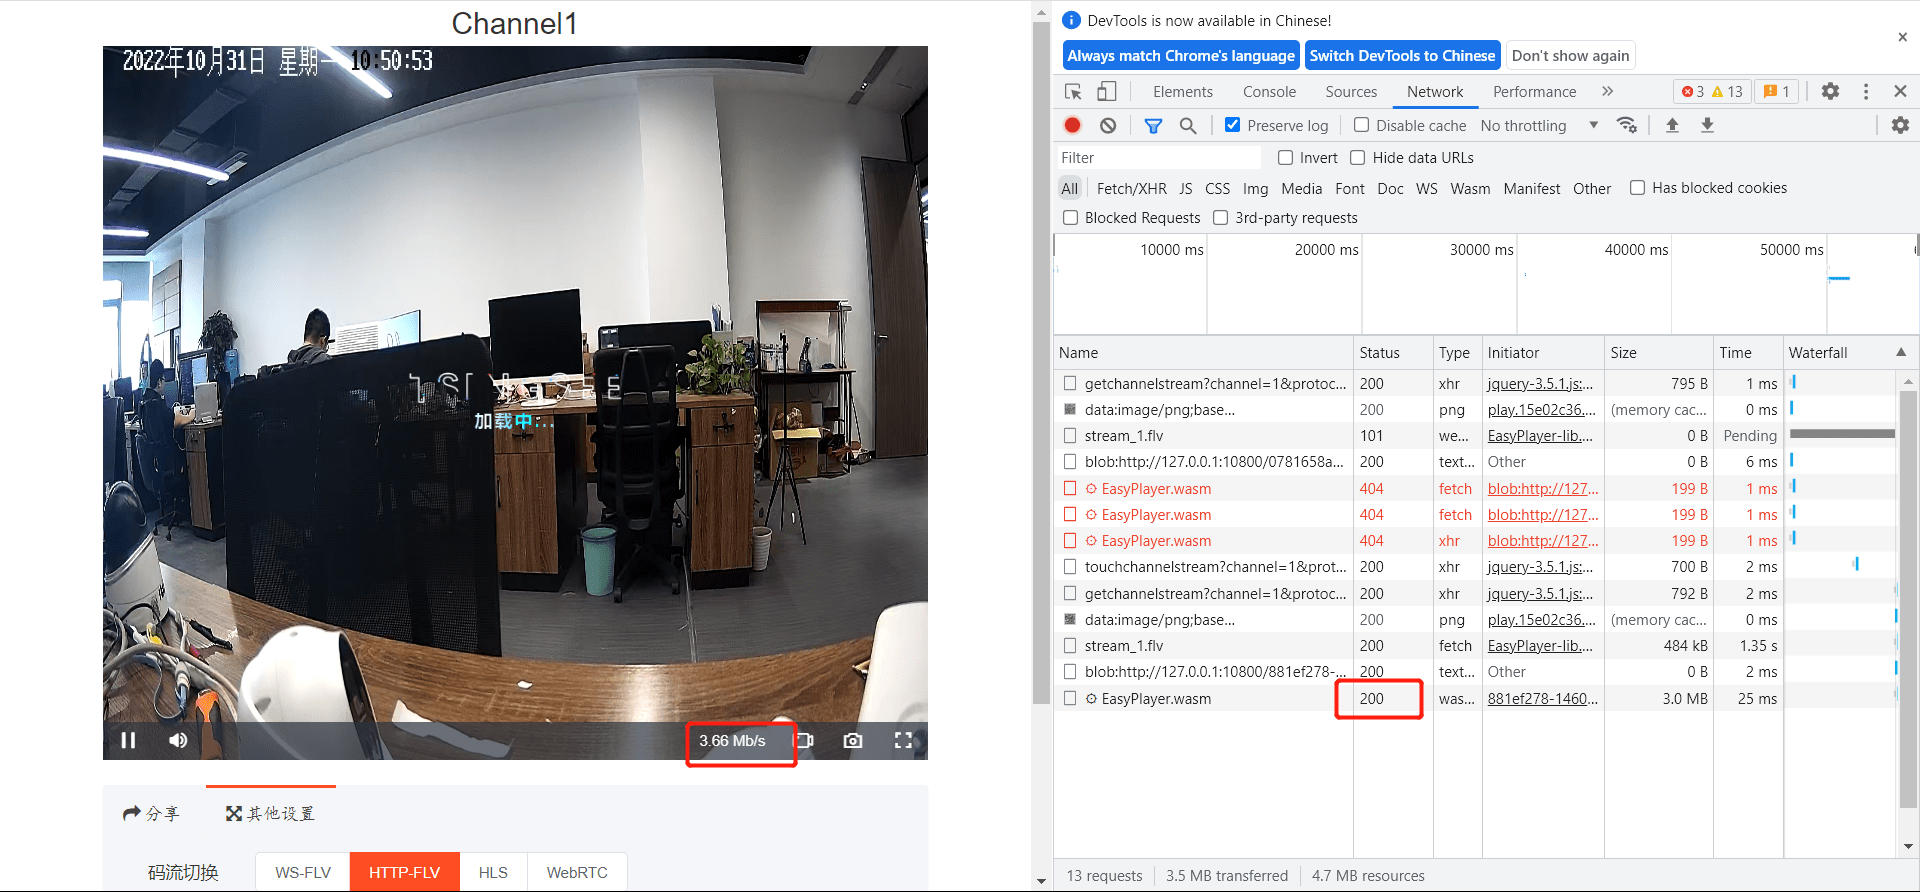The width and height of the screenshot is (1920, 892).
Task: Sort requests by Status column
Action: (x=1393, y=353)
